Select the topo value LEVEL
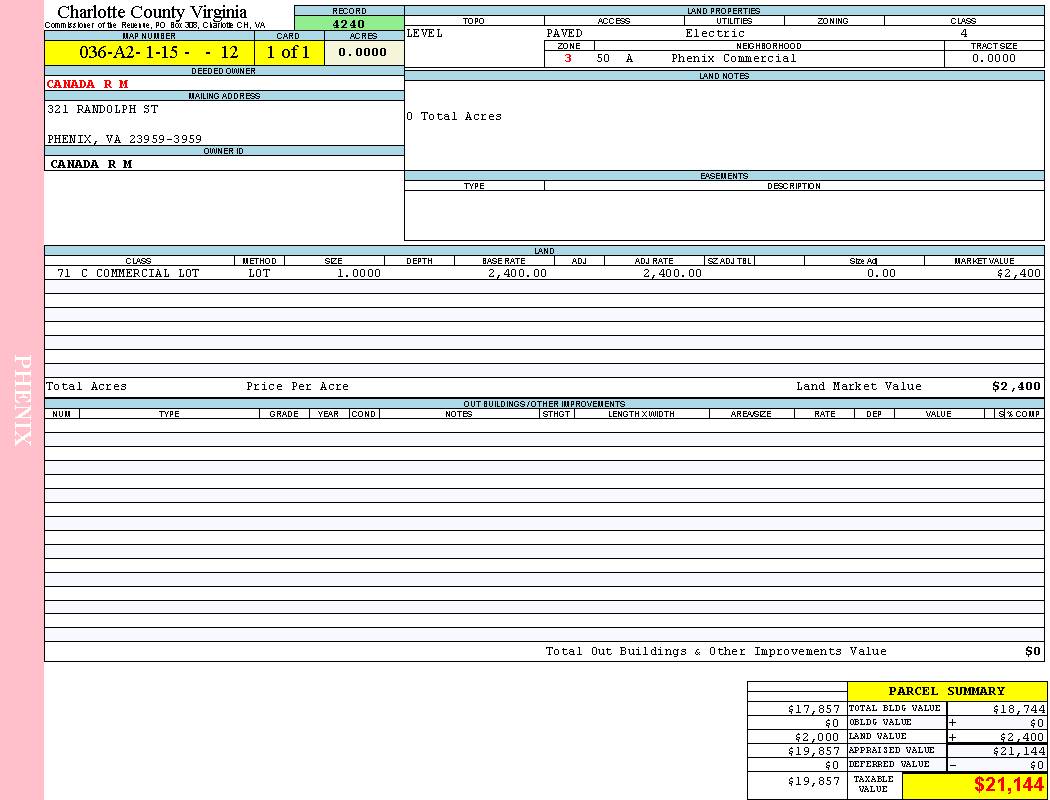This screenshot has height=800, width=1050. pos(425,33)
